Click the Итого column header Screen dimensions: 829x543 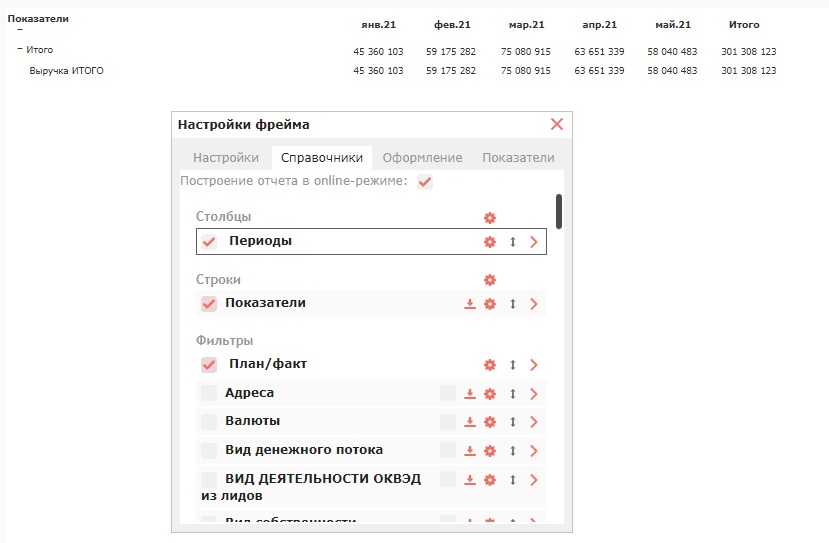coord(744,25)
